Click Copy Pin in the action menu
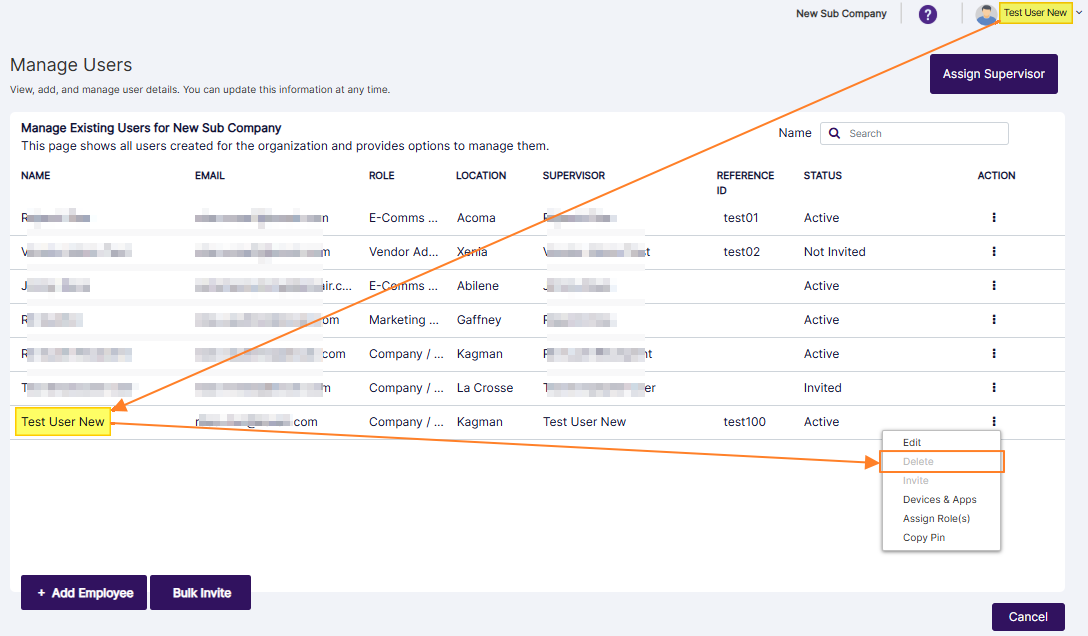 [923, 538]
